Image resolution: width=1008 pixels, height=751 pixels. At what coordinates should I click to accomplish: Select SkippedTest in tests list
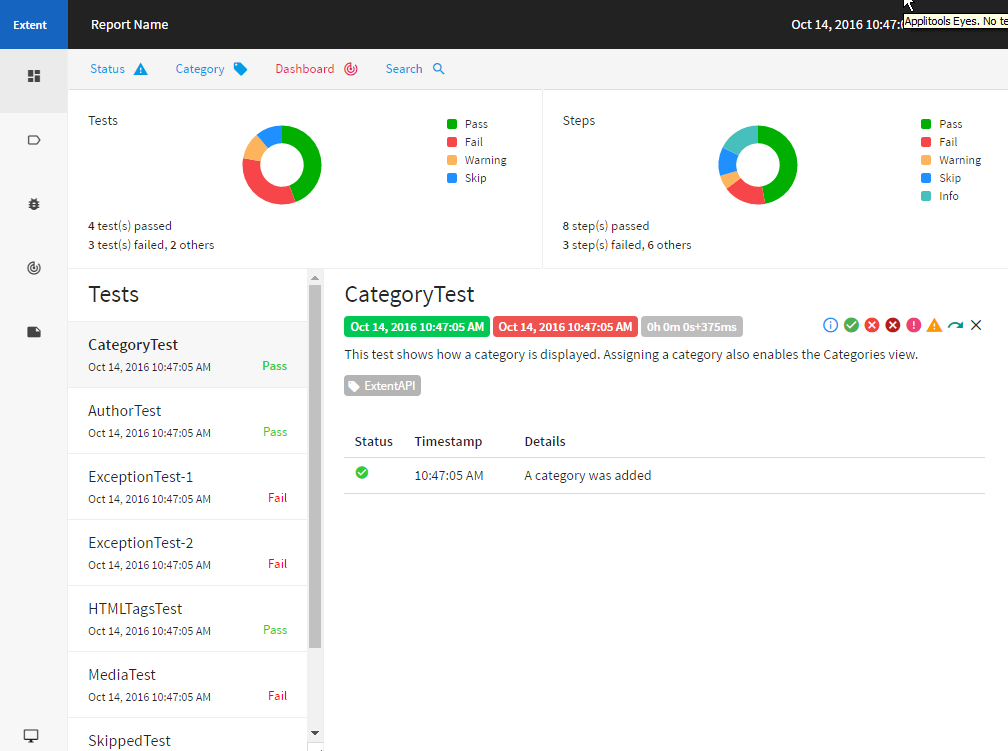click(188, 735)
